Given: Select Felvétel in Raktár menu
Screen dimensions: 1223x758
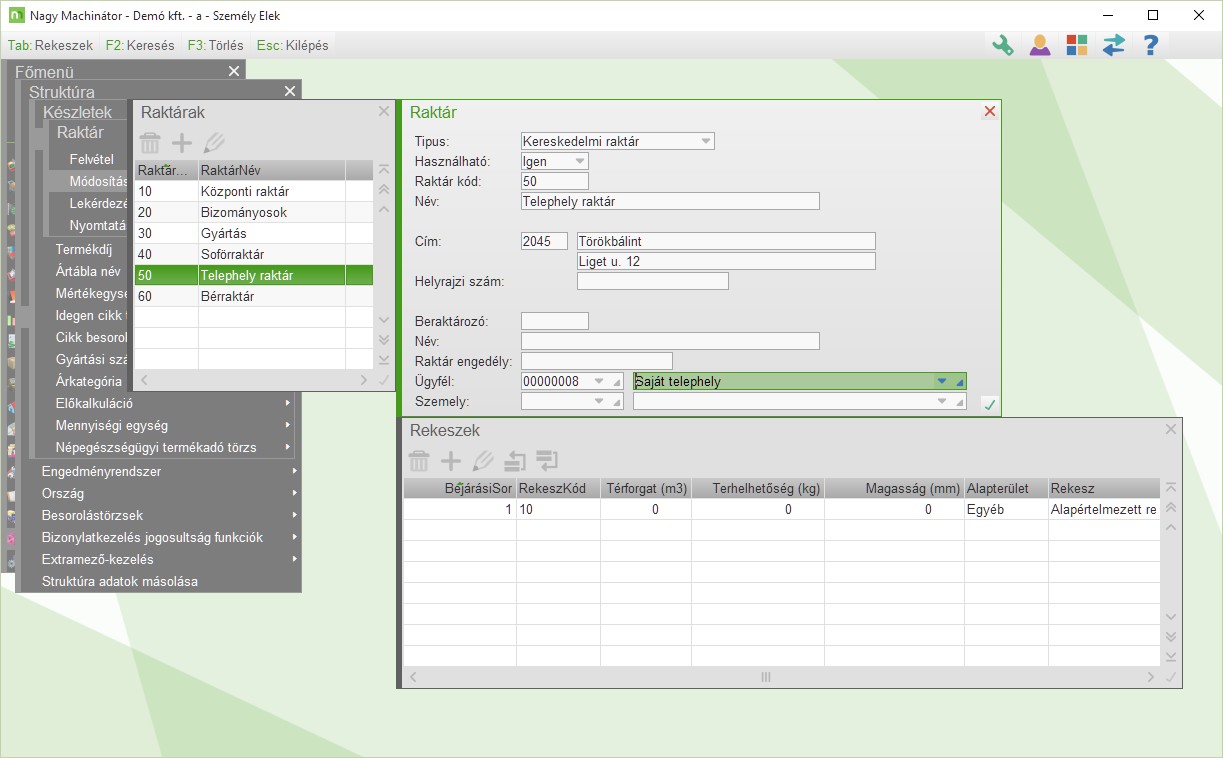Looking at the screenshot, I should coord(92,159).
